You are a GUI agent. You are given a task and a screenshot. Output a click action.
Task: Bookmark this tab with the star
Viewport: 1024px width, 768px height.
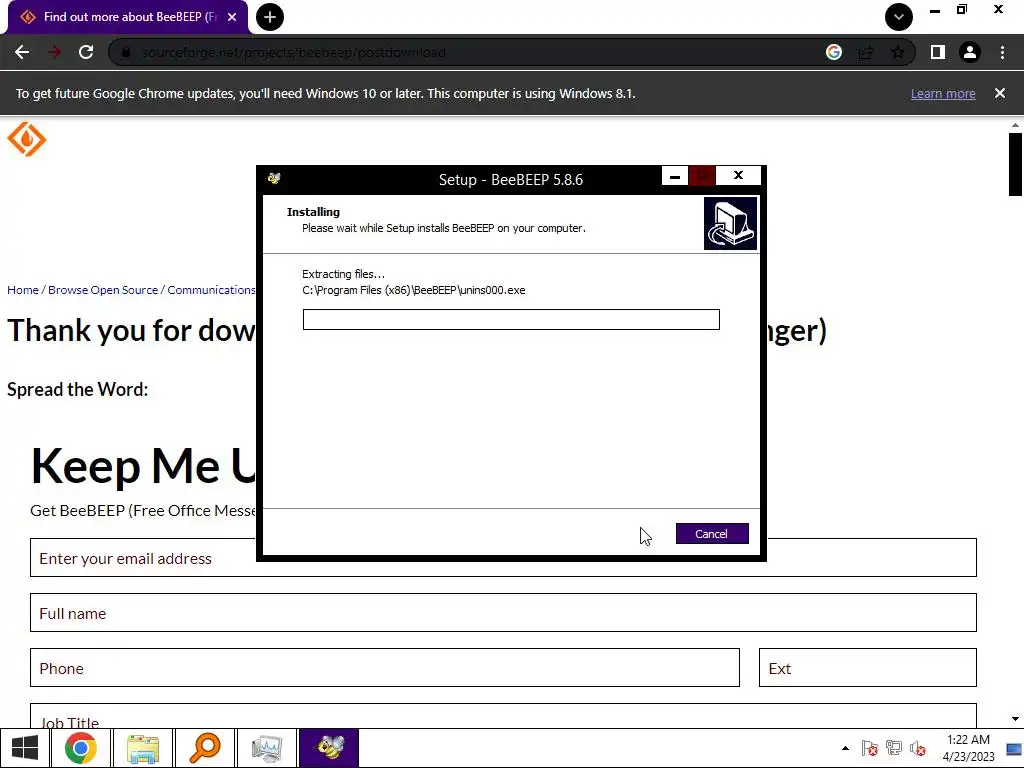[898, 52]
